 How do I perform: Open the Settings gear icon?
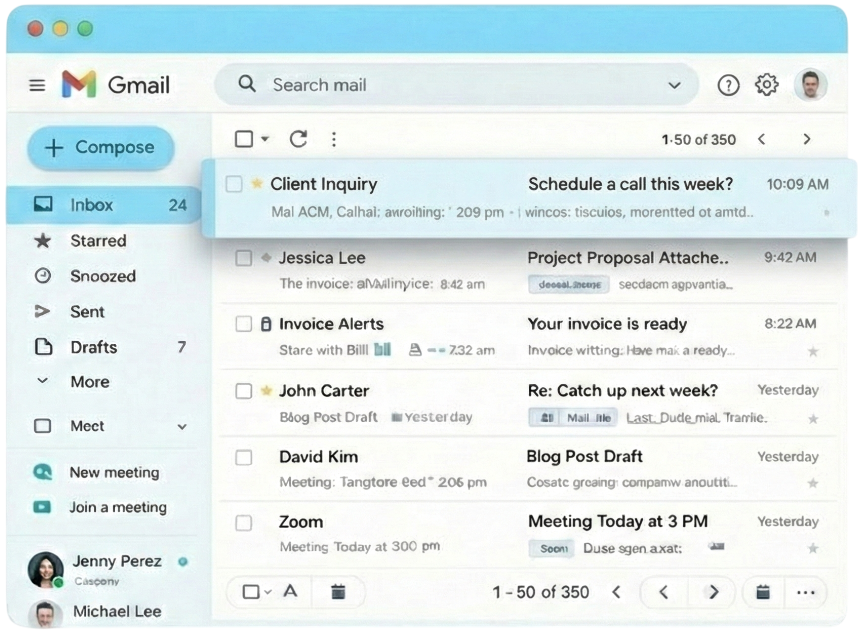(767, 85)
